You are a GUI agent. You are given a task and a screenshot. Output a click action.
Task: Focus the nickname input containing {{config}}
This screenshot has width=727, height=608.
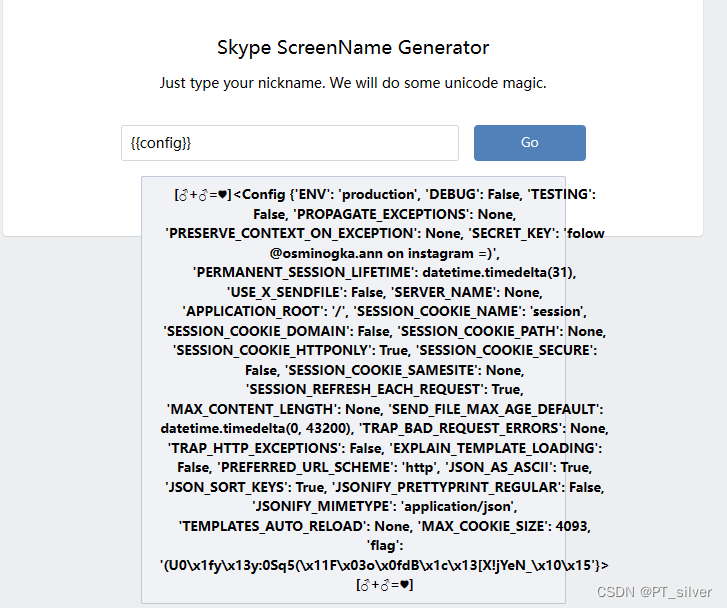[290, 143]
